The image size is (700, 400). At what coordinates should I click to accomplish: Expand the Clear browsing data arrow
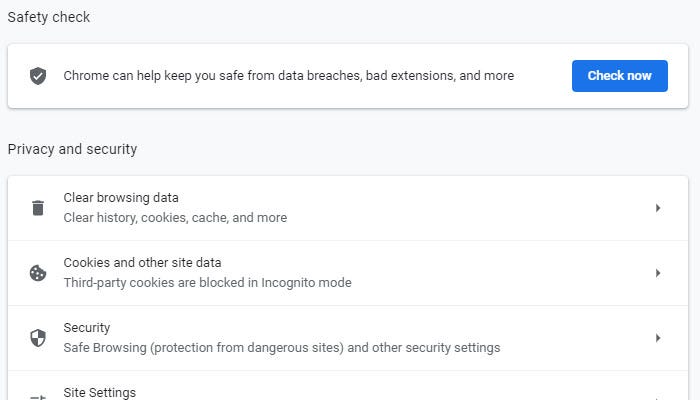coord(658,208)
